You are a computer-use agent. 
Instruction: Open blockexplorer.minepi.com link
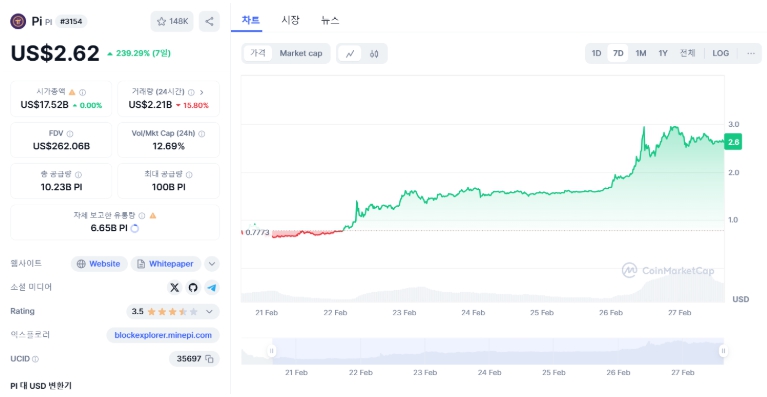[163, 335]
